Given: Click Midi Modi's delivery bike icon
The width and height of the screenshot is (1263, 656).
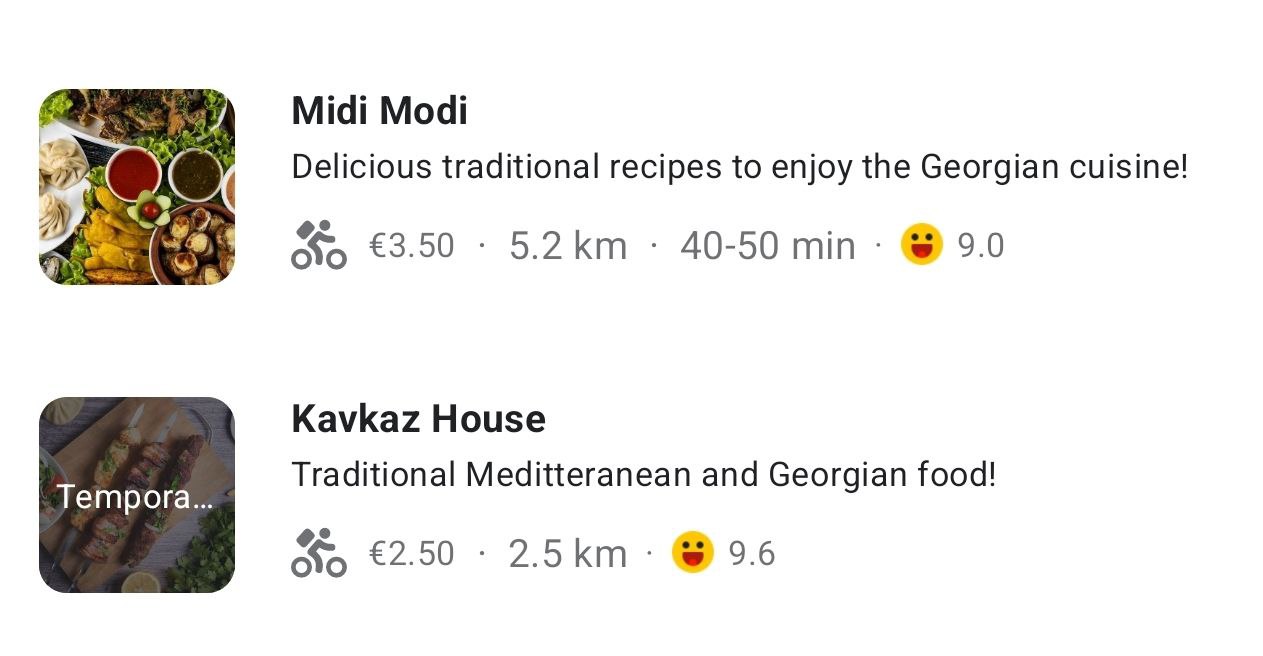Looking at the screenshot, I should coord(318,246).
